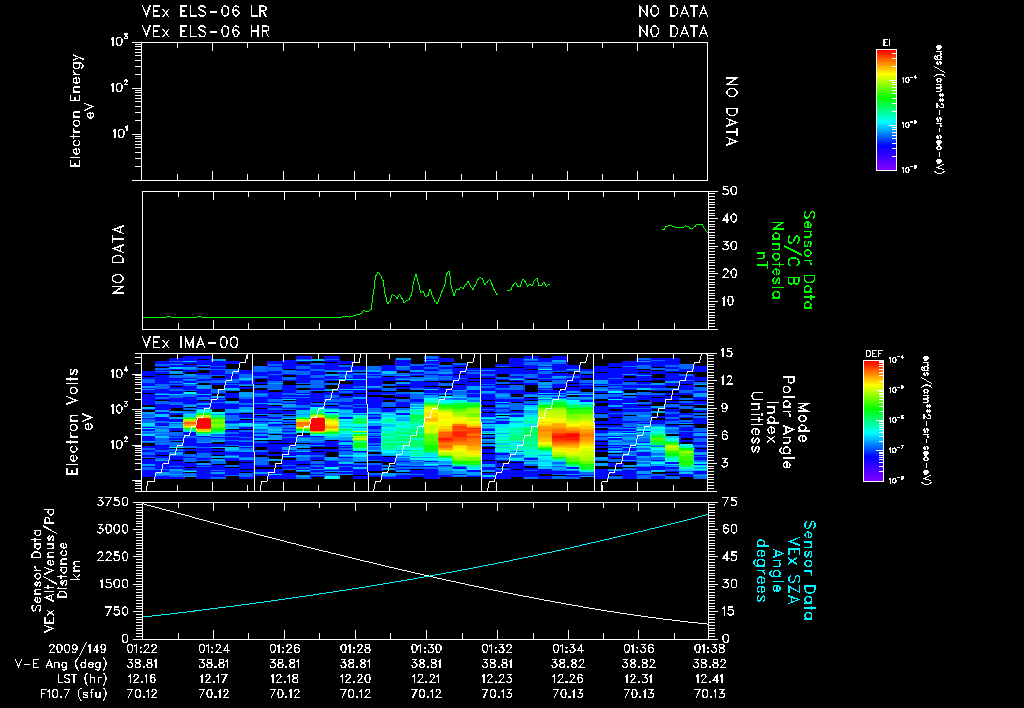Click the 'Electron Energy eV' axis label
The image size is (1024, 708).
click(83, 110)
